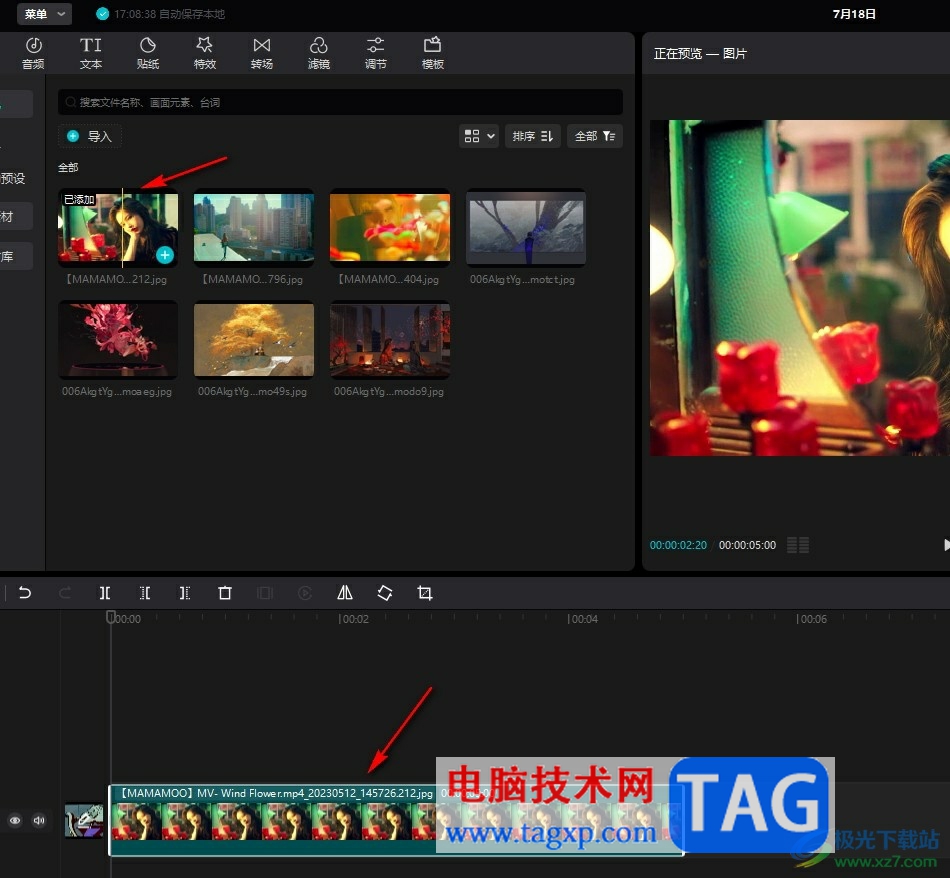Click the 全部 category label
Screen dimensions: 950x878
[68, 167]
